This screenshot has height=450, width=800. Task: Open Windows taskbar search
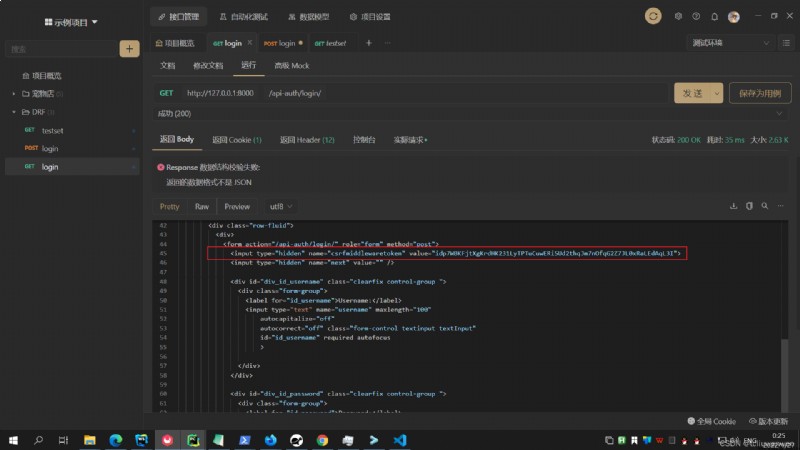pos(38,440)
